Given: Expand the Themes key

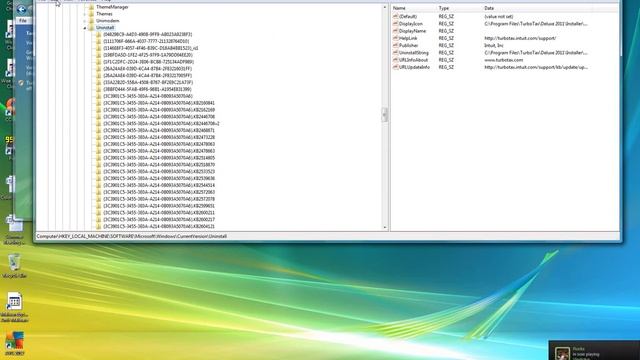Looking at the screenshot, I should pos(85,14).
